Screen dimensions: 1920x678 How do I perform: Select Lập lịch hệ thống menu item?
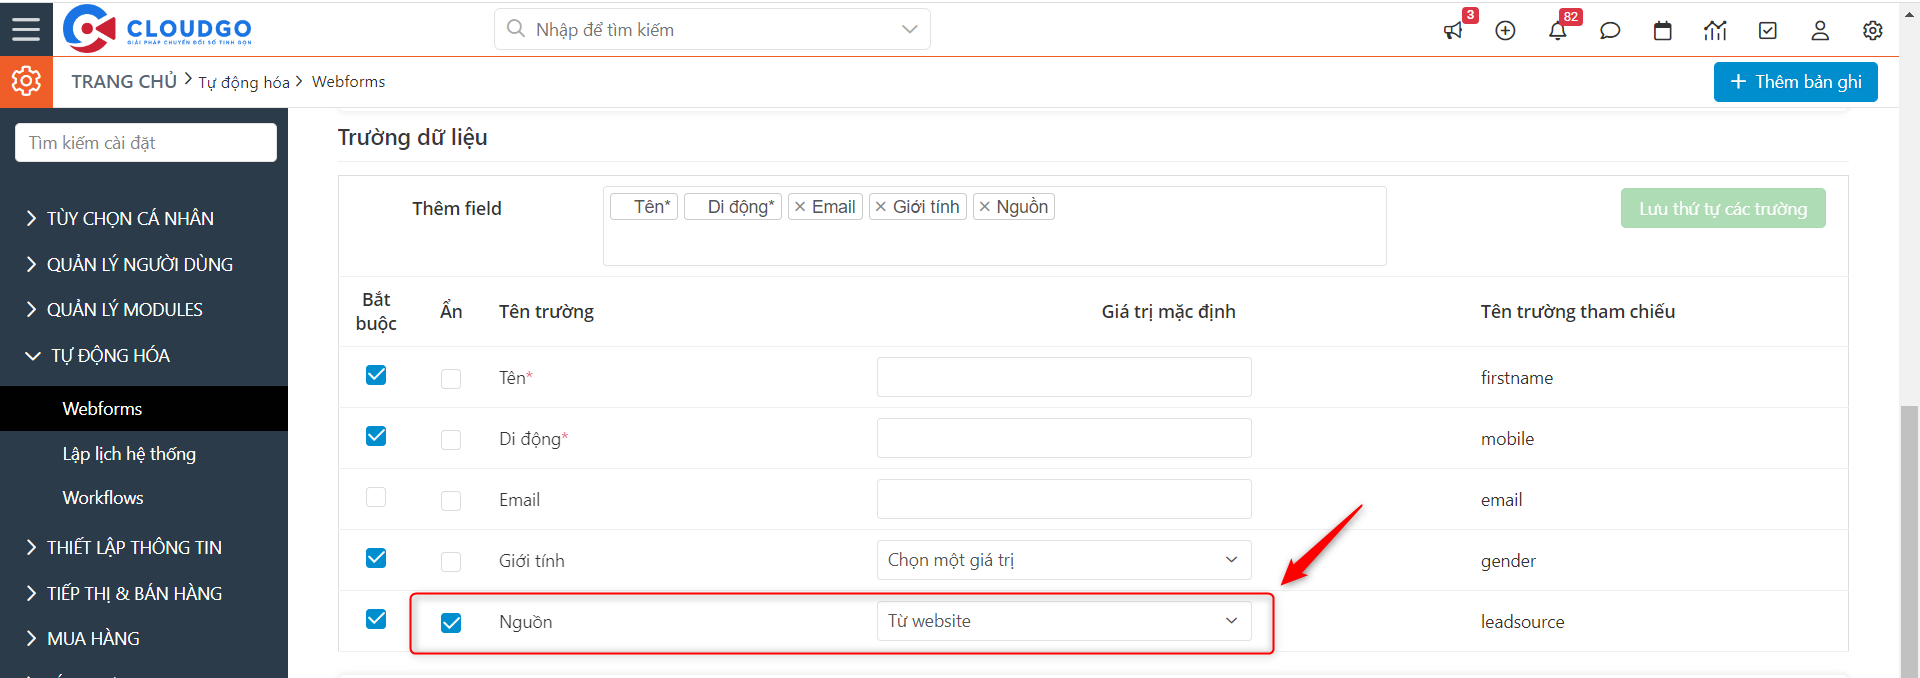(x=129, y=454)
